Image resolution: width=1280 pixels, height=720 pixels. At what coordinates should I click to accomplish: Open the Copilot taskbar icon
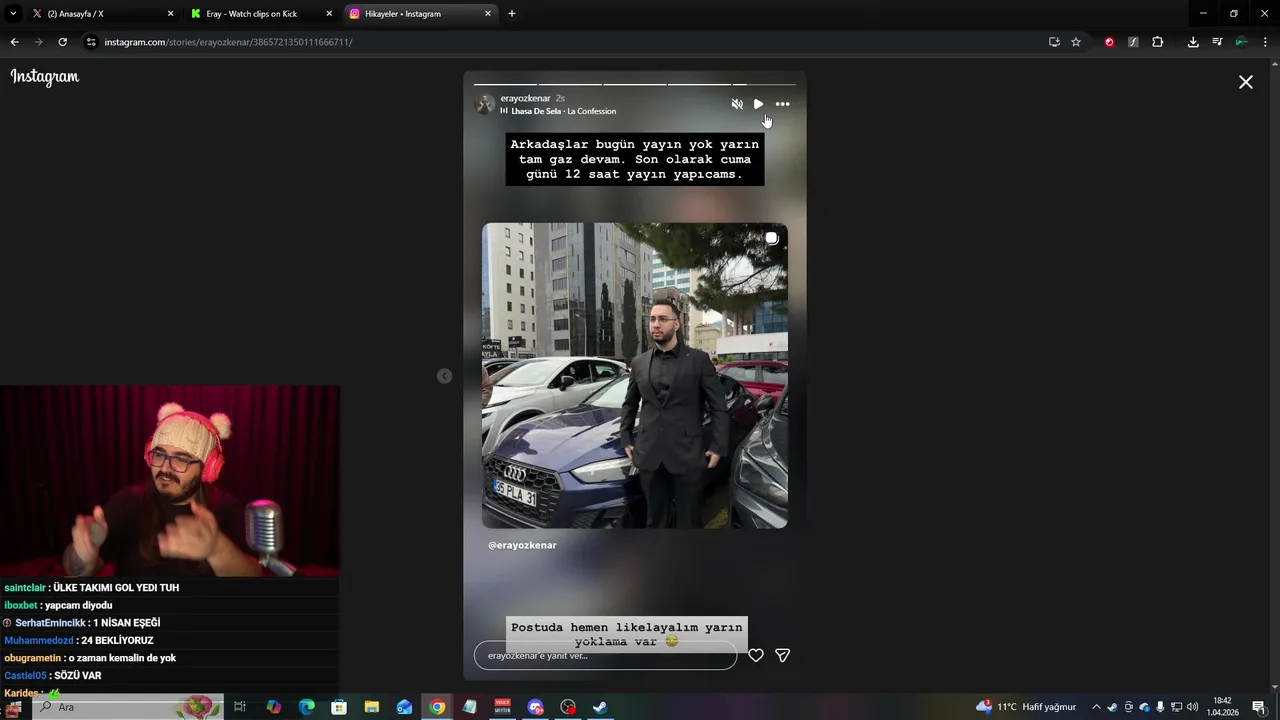pos(274,707)
